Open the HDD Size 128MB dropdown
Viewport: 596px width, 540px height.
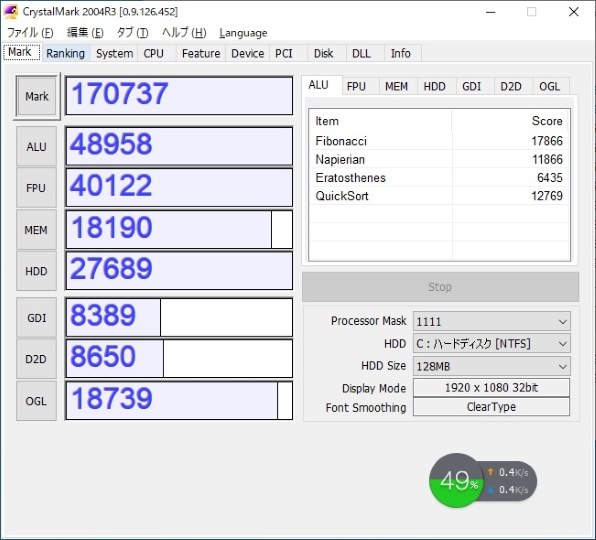[x=491, y=366]
